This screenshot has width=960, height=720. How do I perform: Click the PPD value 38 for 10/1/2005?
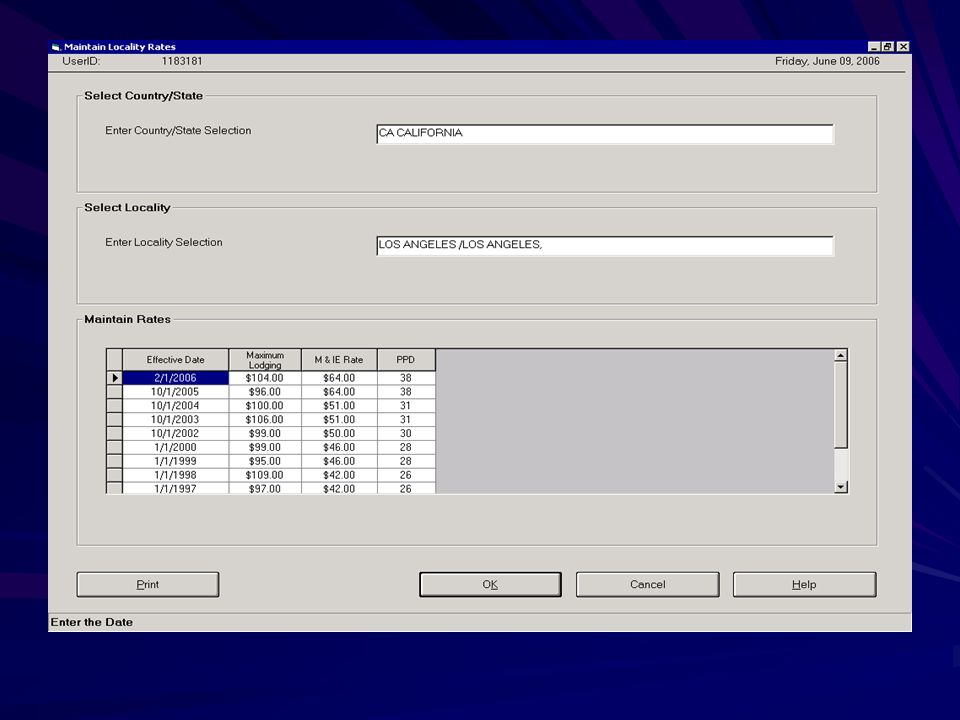click(406, 392)
